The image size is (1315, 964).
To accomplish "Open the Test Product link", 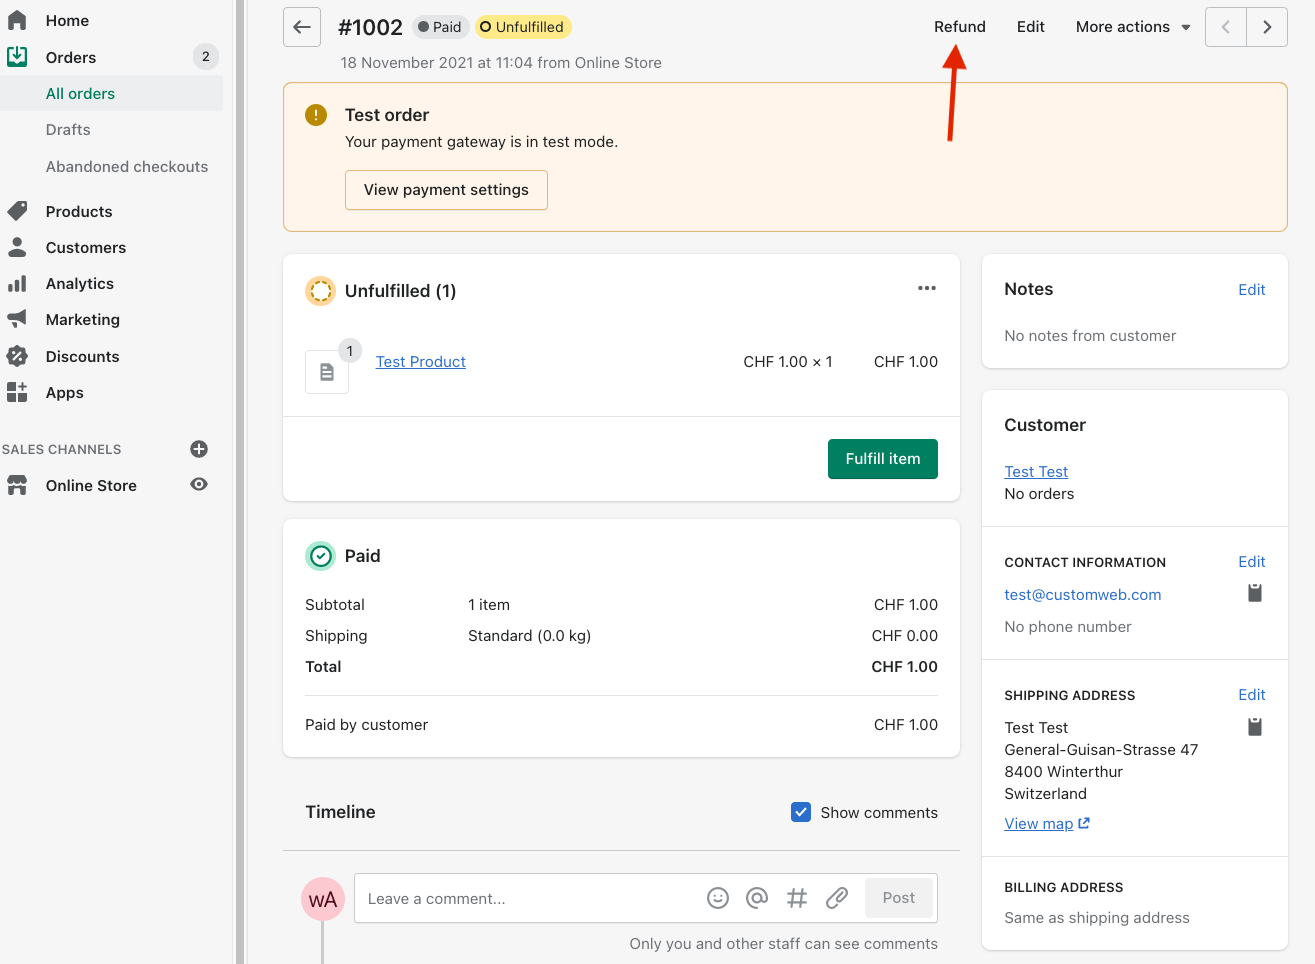I will point(421,362).
